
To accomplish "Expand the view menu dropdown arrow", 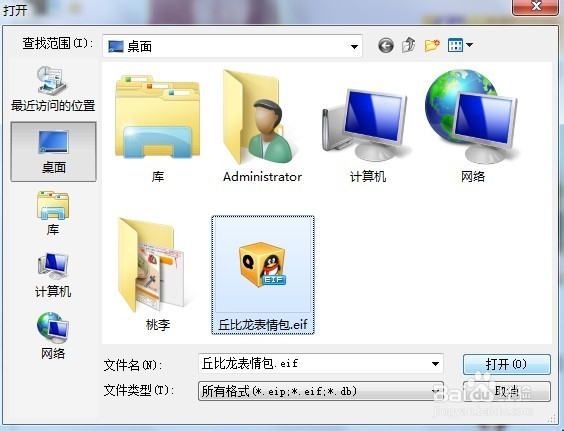I will [469, 45].
